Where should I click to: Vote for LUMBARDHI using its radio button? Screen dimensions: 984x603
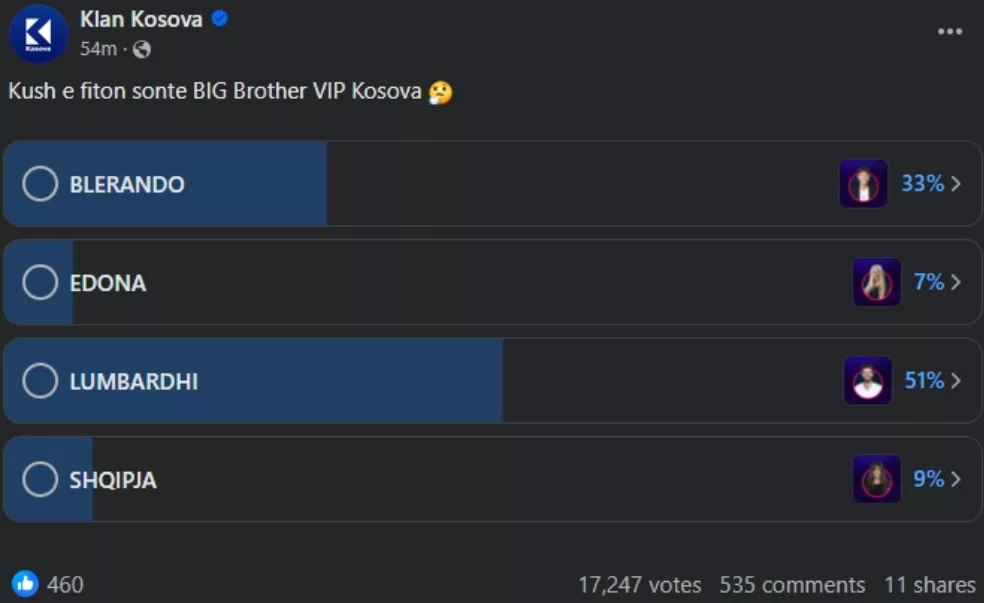point(40,381)
